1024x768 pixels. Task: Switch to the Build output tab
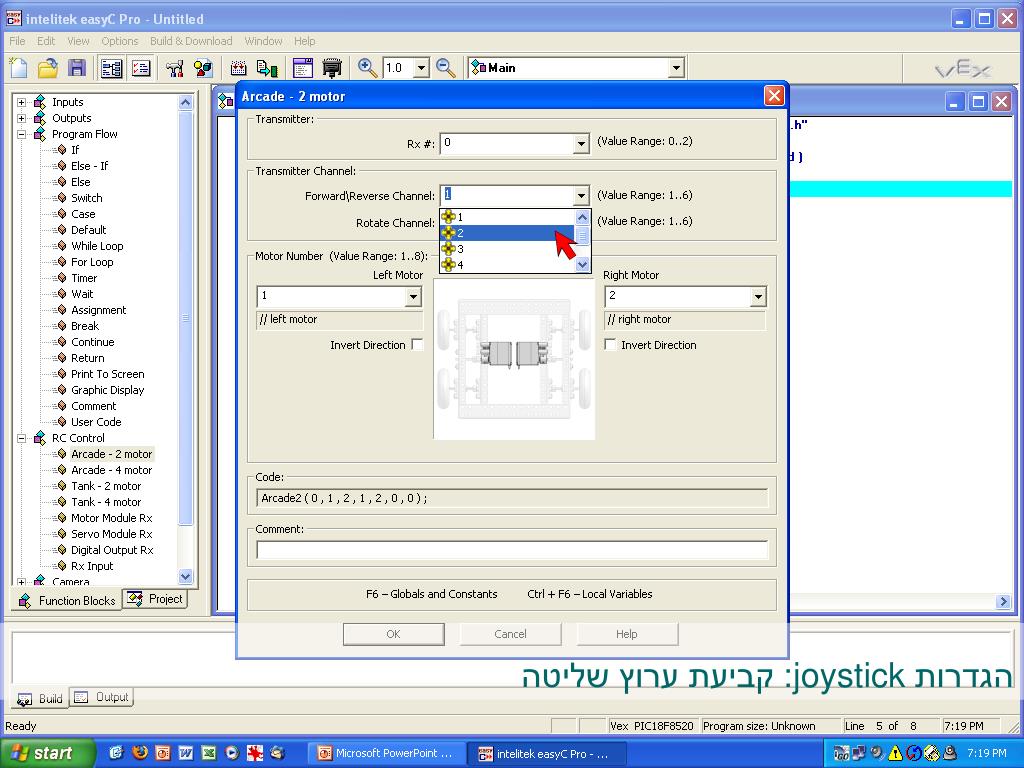[x=40, y=698]
